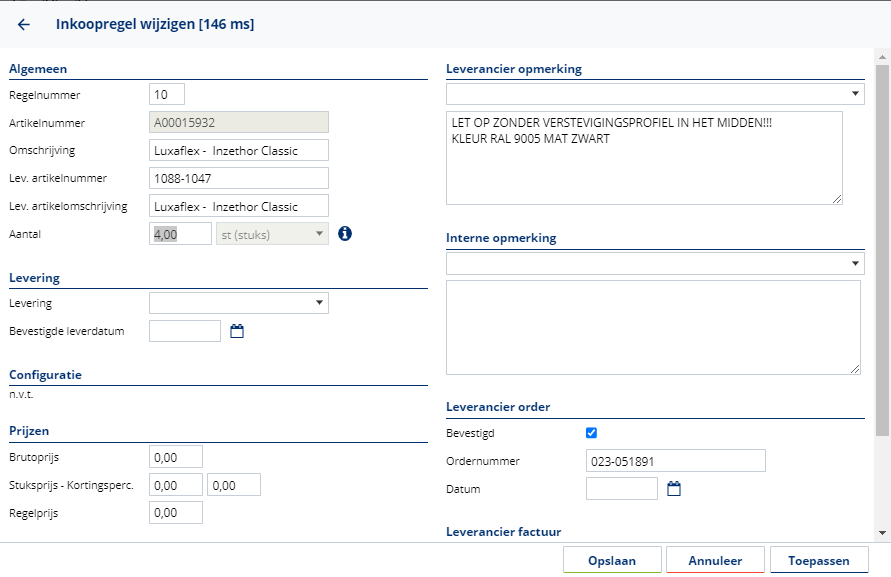Image resolution: width=891 pixels, height=577 pixels.
Task: Click the Omschrijving text field
Action: coord(239,150)
